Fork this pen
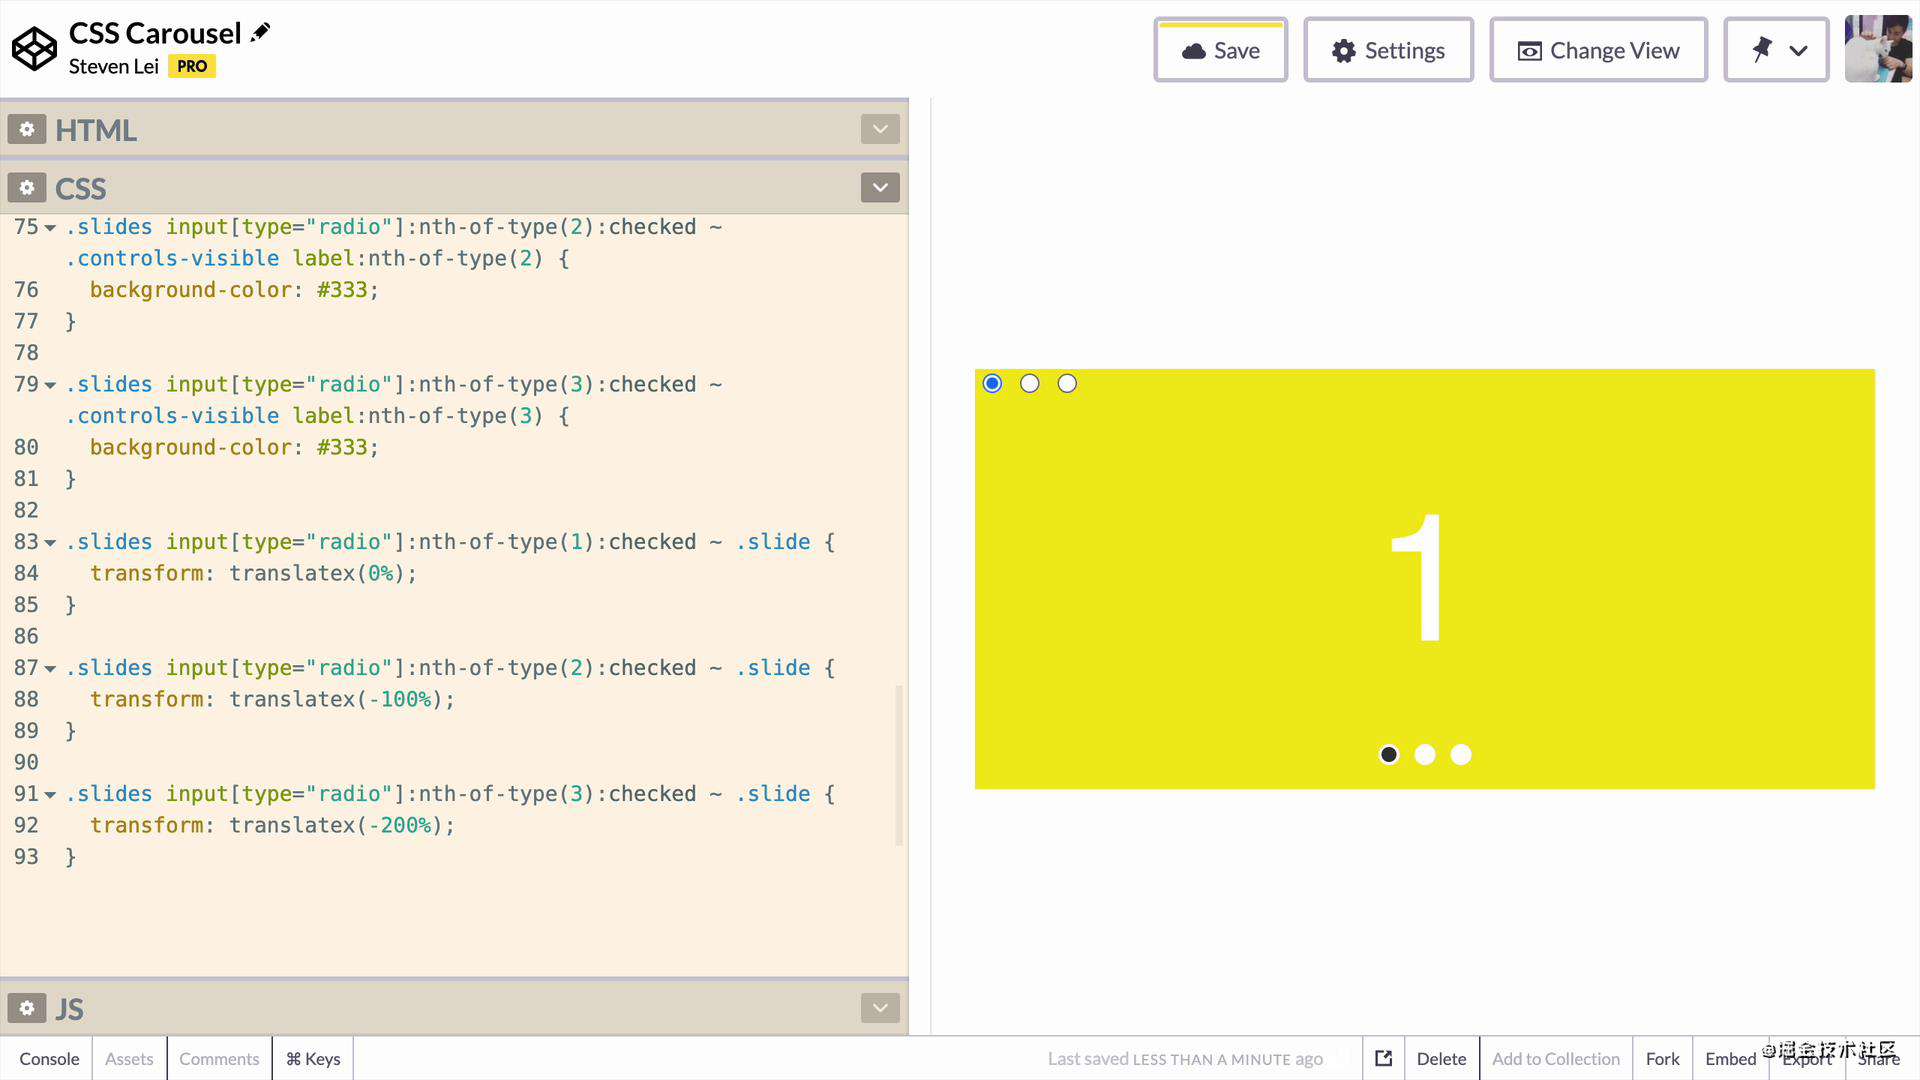Screen dimensions: 1920x1080 tap(1662, 1058)
